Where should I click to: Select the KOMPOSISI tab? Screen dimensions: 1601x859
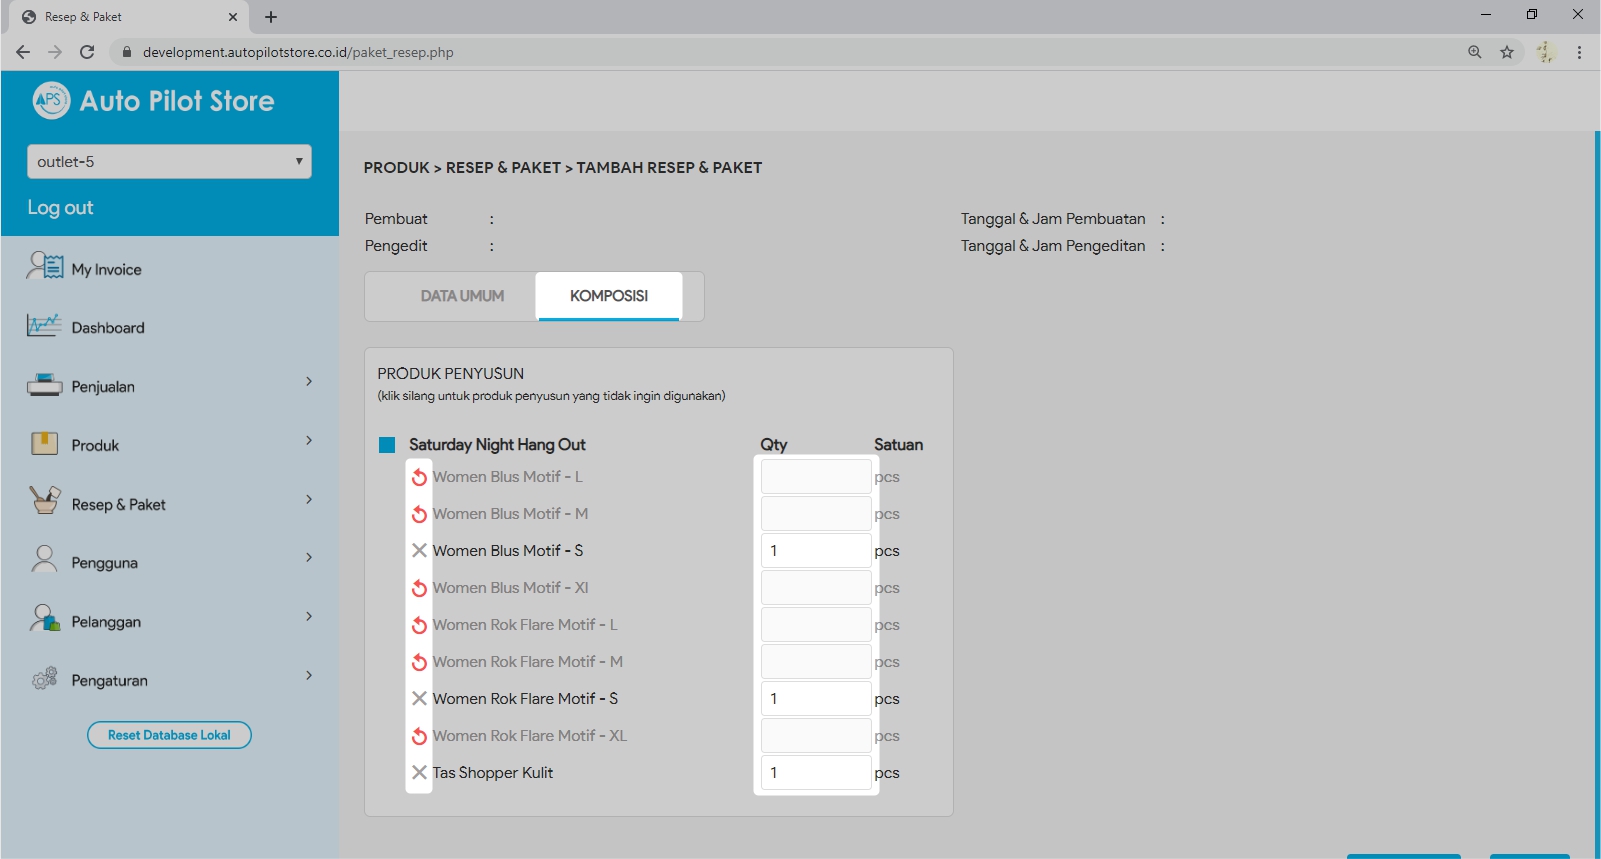click(x=608, y=296)
